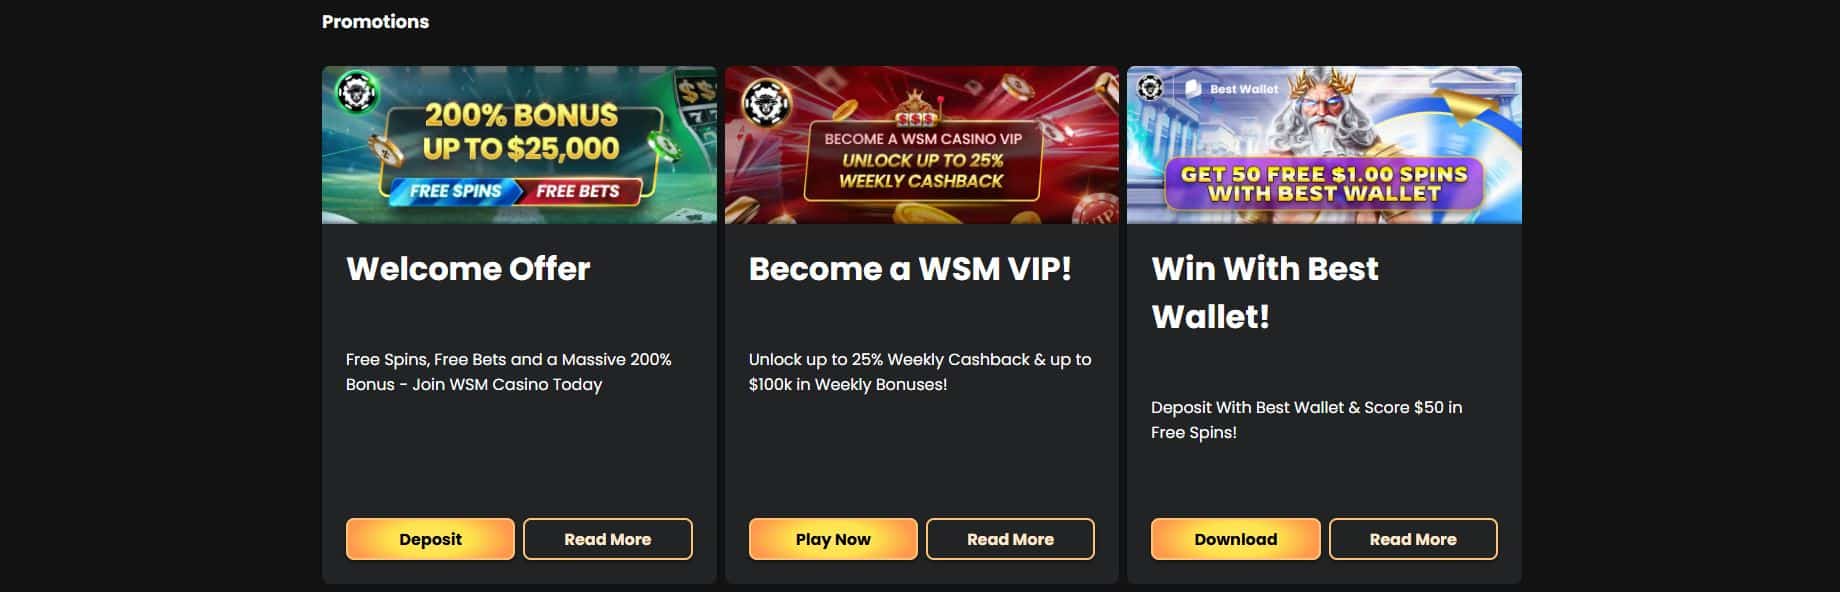Click the Zeus character on Best Wallet banner
Viewport: 1840px width, 592px height.
click(1324, 112)
